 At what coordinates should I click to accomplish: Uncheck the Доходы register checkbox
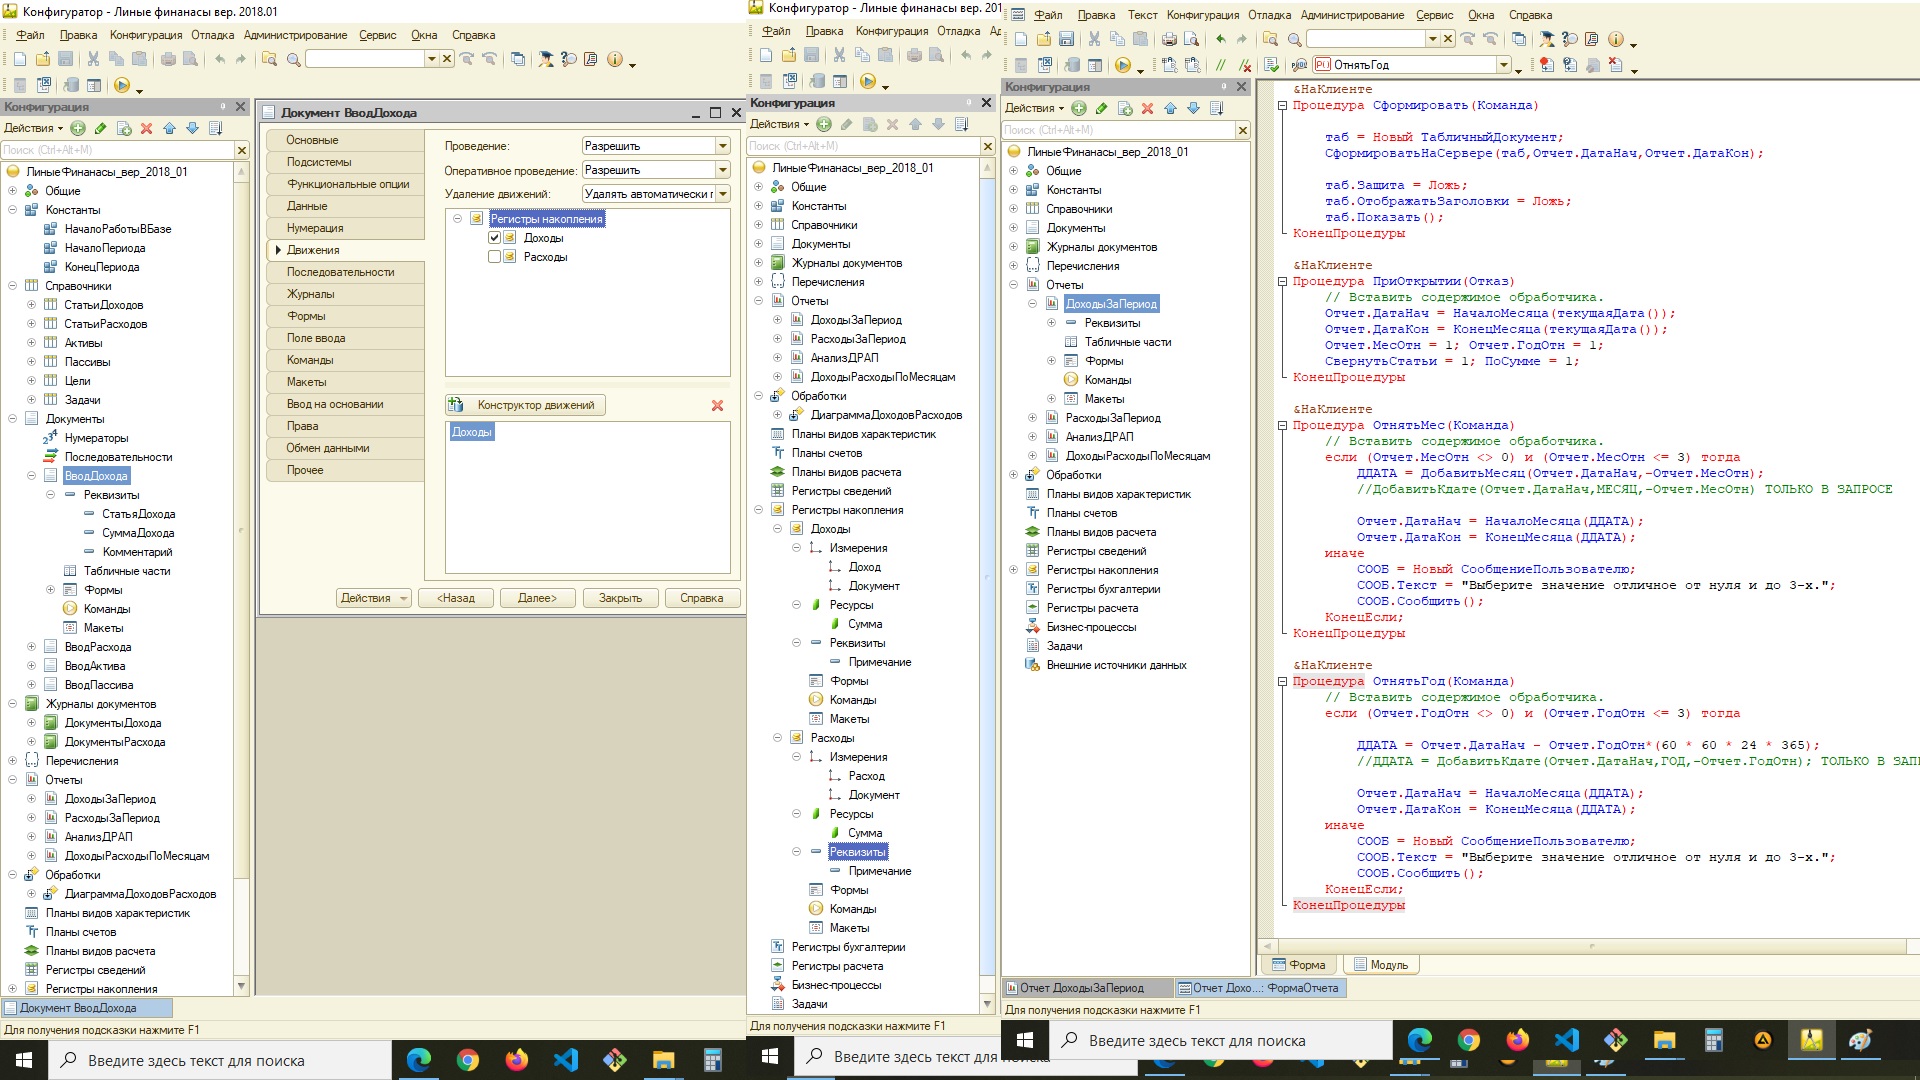pyautogui.click(x=494, y=238)
